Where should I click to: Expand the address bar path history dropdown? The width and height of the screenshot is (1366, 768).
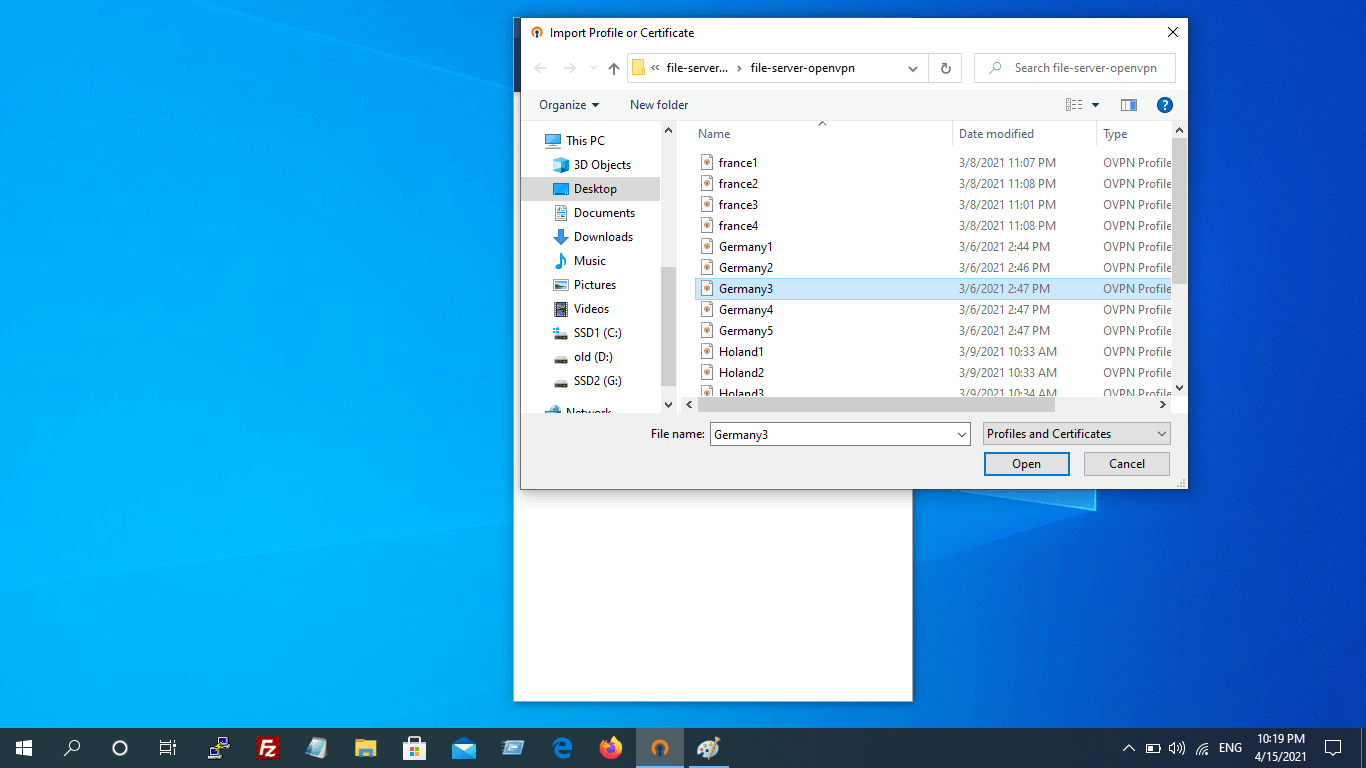click(912, 69)
